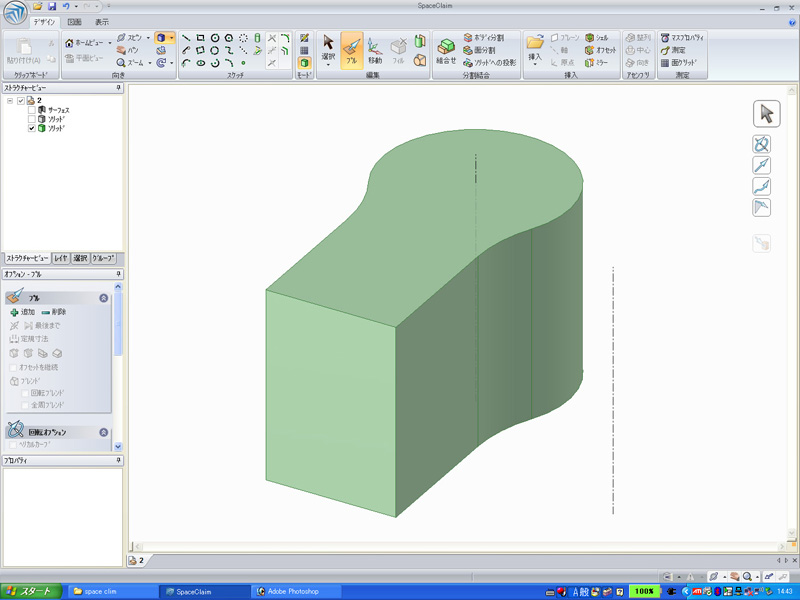Open the レイヤ panel tab
Viewport: 800px width, 600px height.
(61, 258)
